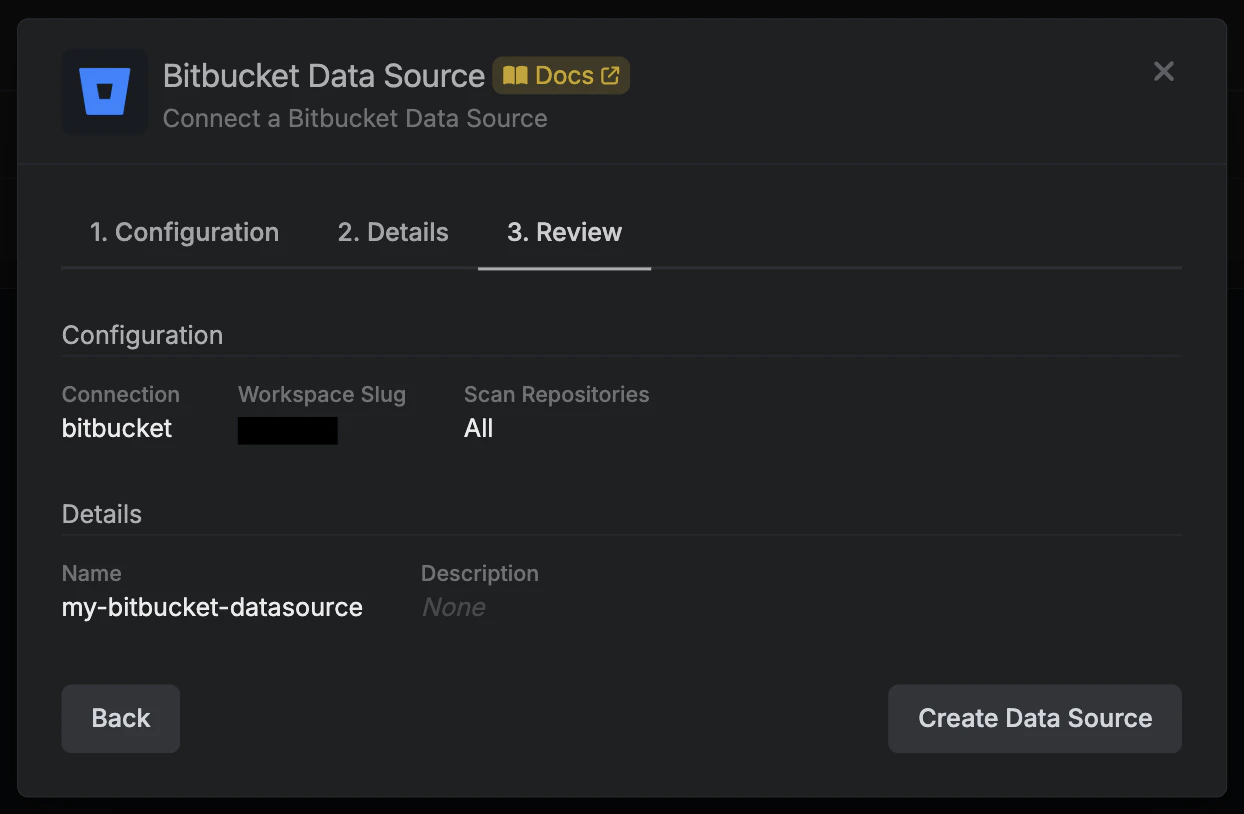1244x814 pixels.
Task: Click the 'Bitbucket Data Source' title
Action: [324, 76]
